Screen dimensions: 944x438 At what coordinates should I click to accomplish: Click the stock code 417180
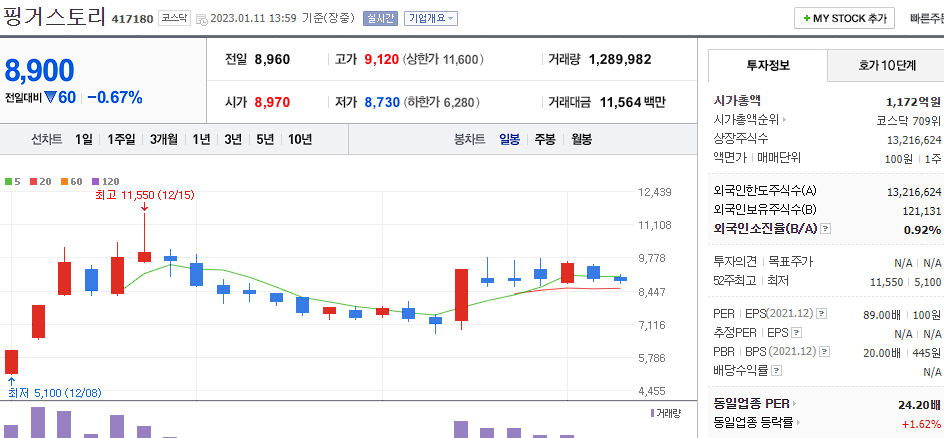point(132,19)
